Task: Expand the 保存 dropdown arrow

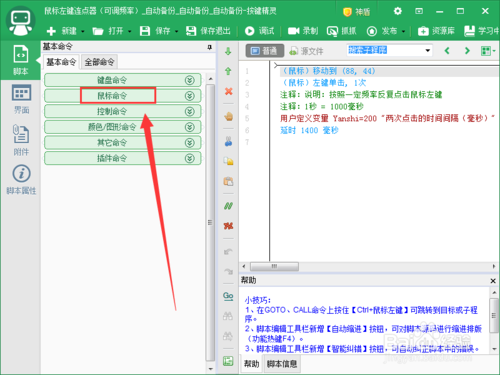Action: coord(176,32)
